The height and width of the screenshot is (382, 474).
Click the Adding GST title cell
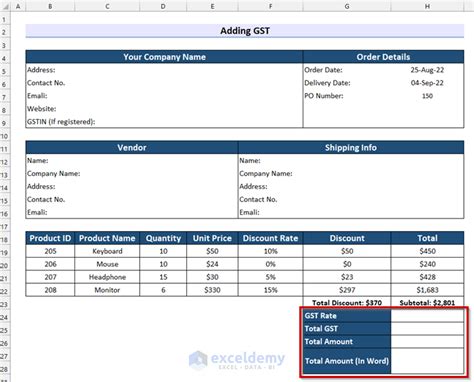tap(245, 31)
